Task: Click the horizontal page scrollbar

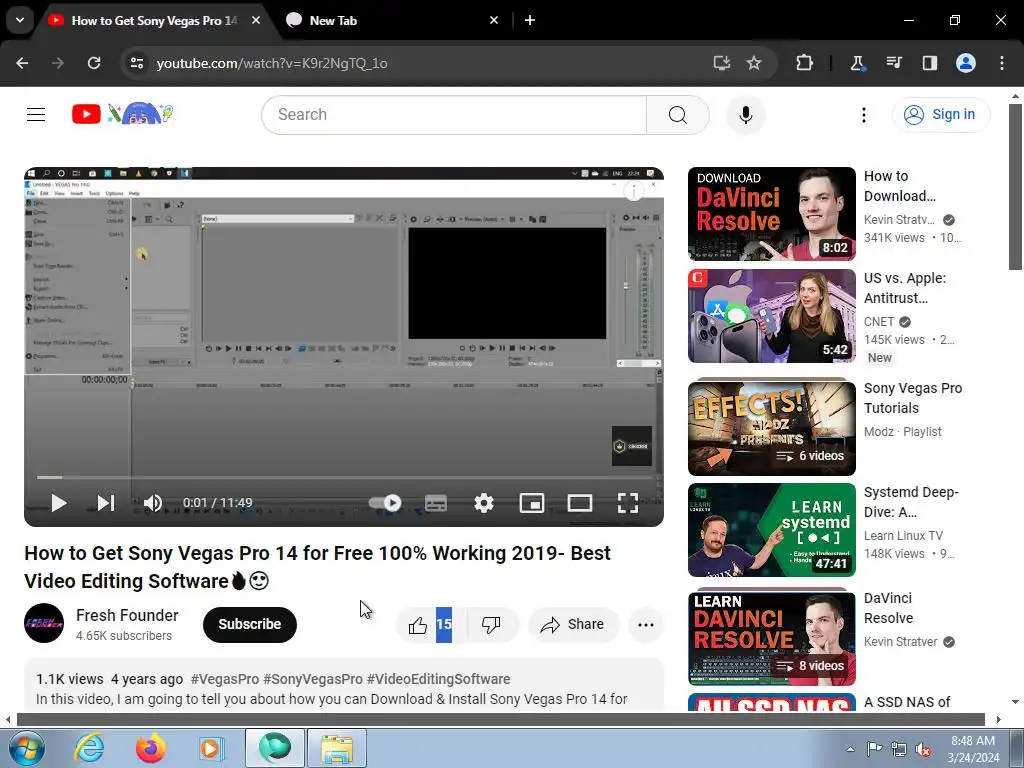Action: (x=500, y=720)
